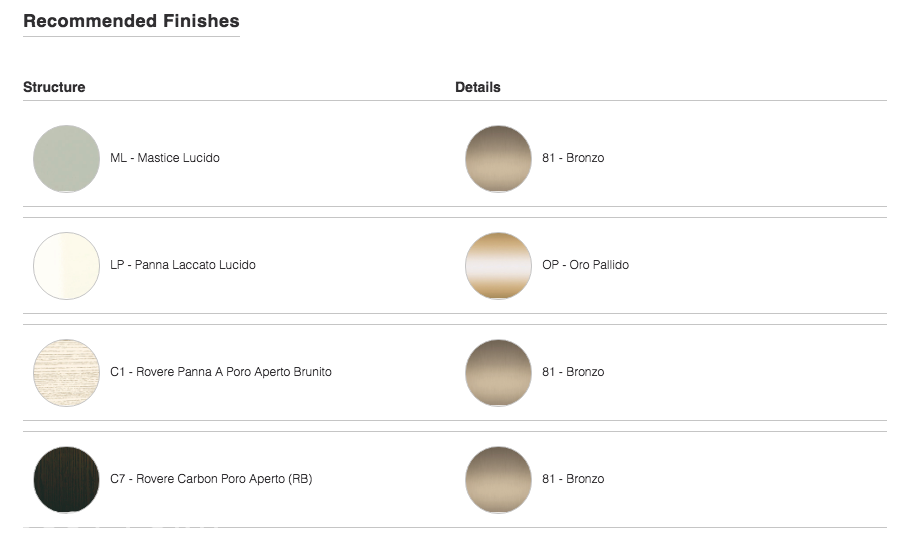Open C7 - Rovere Carbon Poro Aperto (RB)
910x556 pixels.
tap(211, 479)
